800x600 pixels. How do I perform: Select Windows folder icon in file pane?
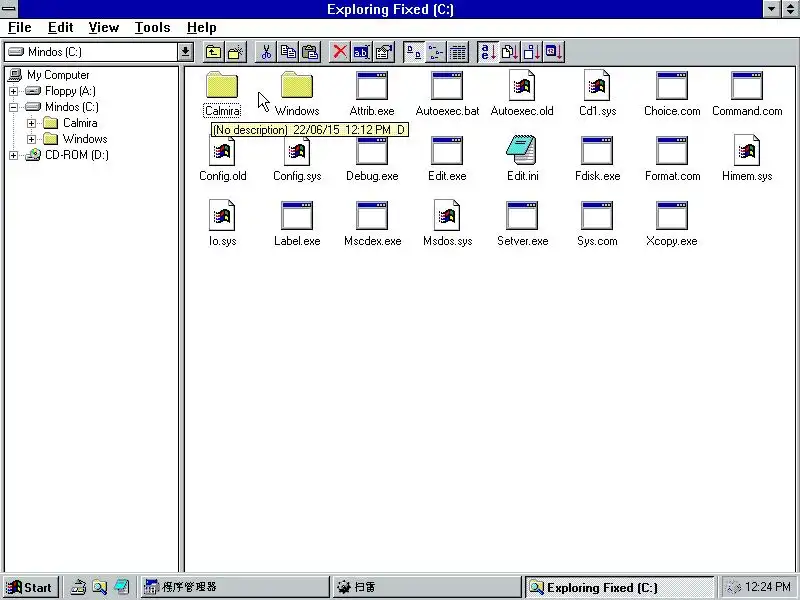click(x=297, y=85)
